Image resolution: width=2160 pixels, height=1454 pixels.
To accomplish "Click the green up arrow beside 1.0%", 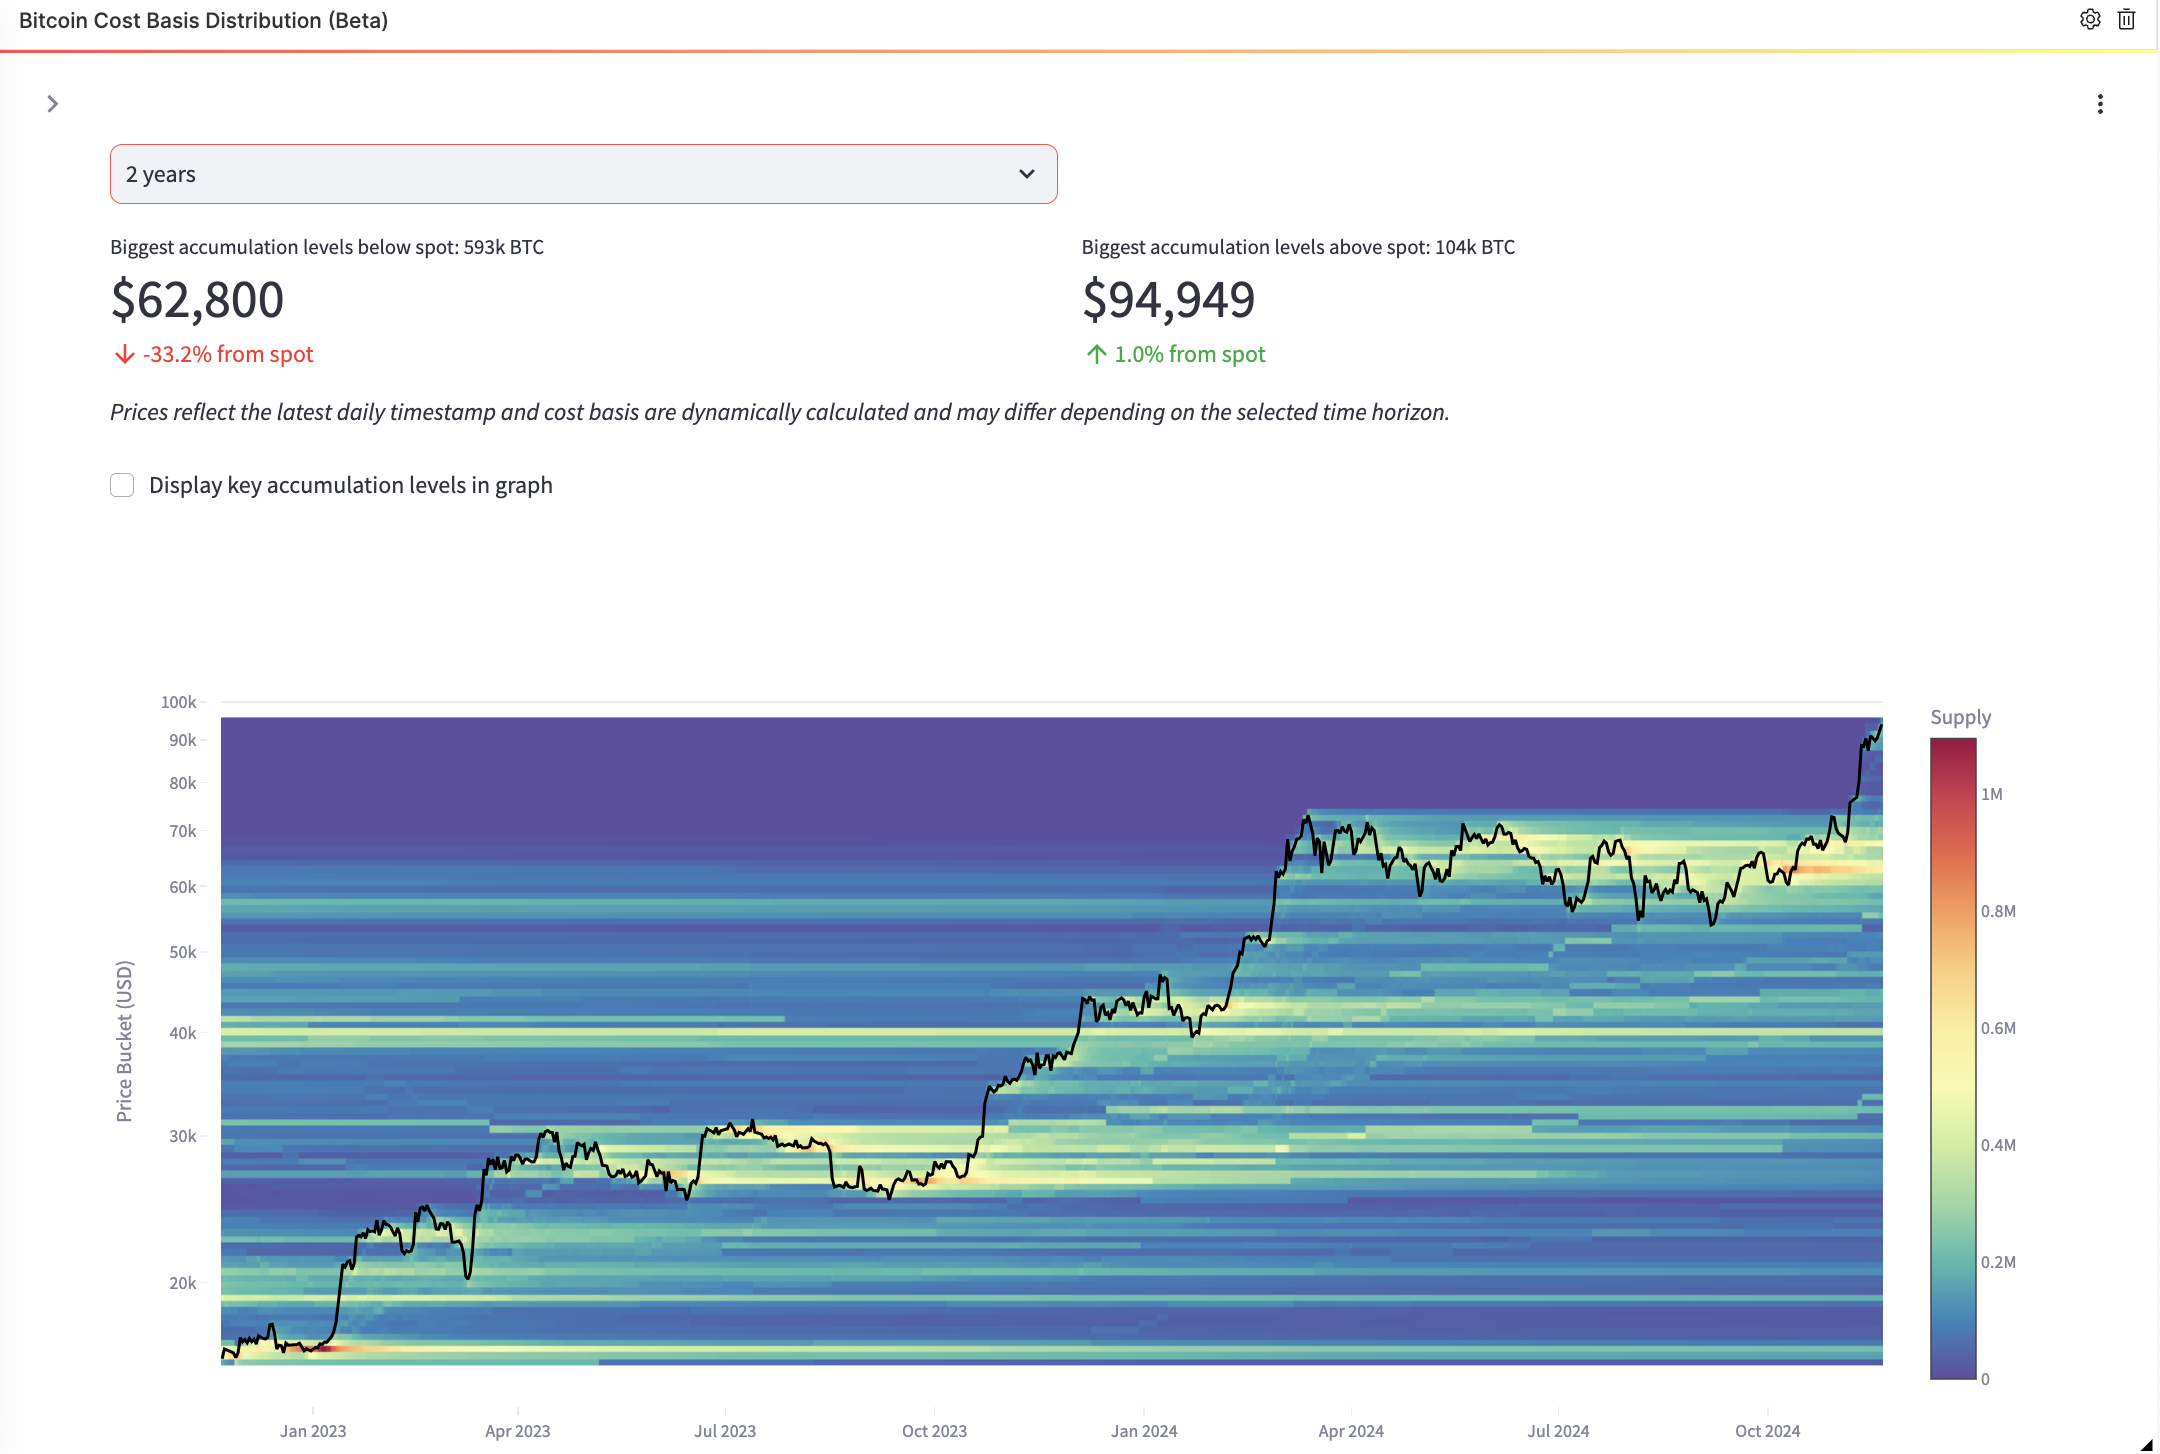I will [1095, 354].
